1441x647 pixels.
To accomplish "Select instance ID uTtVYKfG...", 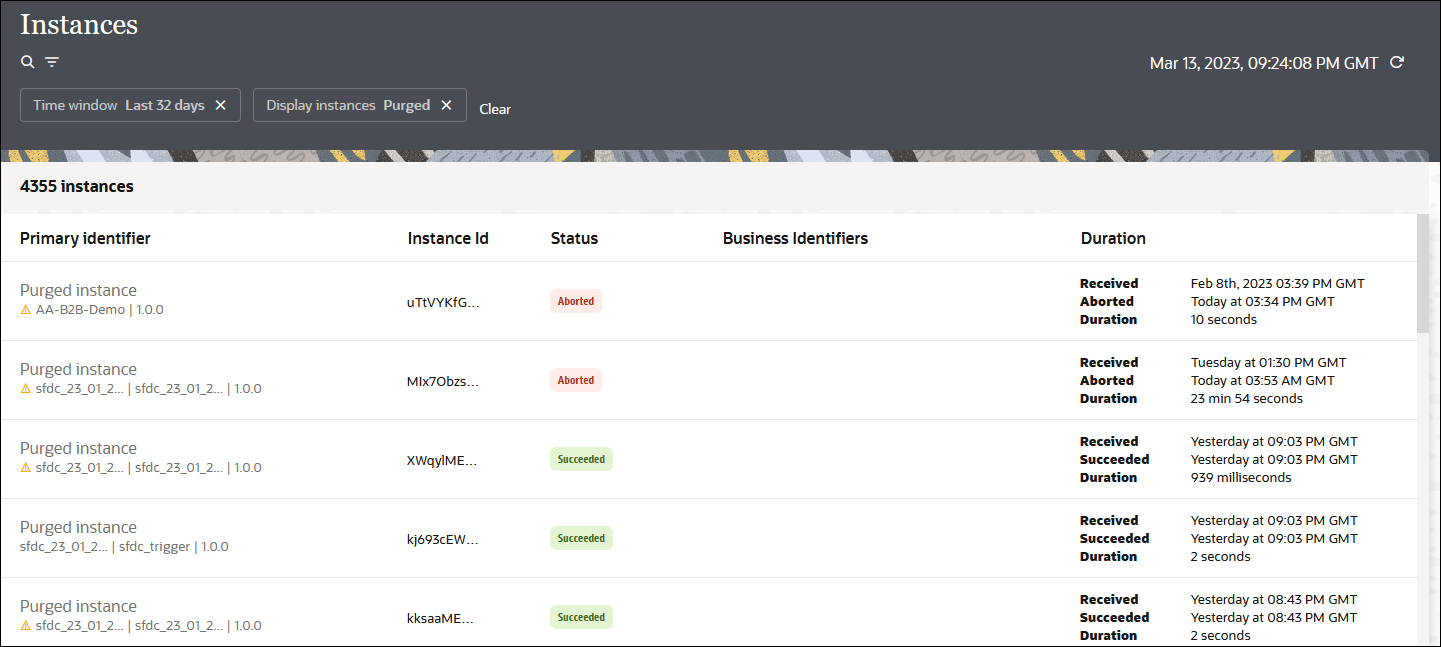I will (x=443, y=302).
